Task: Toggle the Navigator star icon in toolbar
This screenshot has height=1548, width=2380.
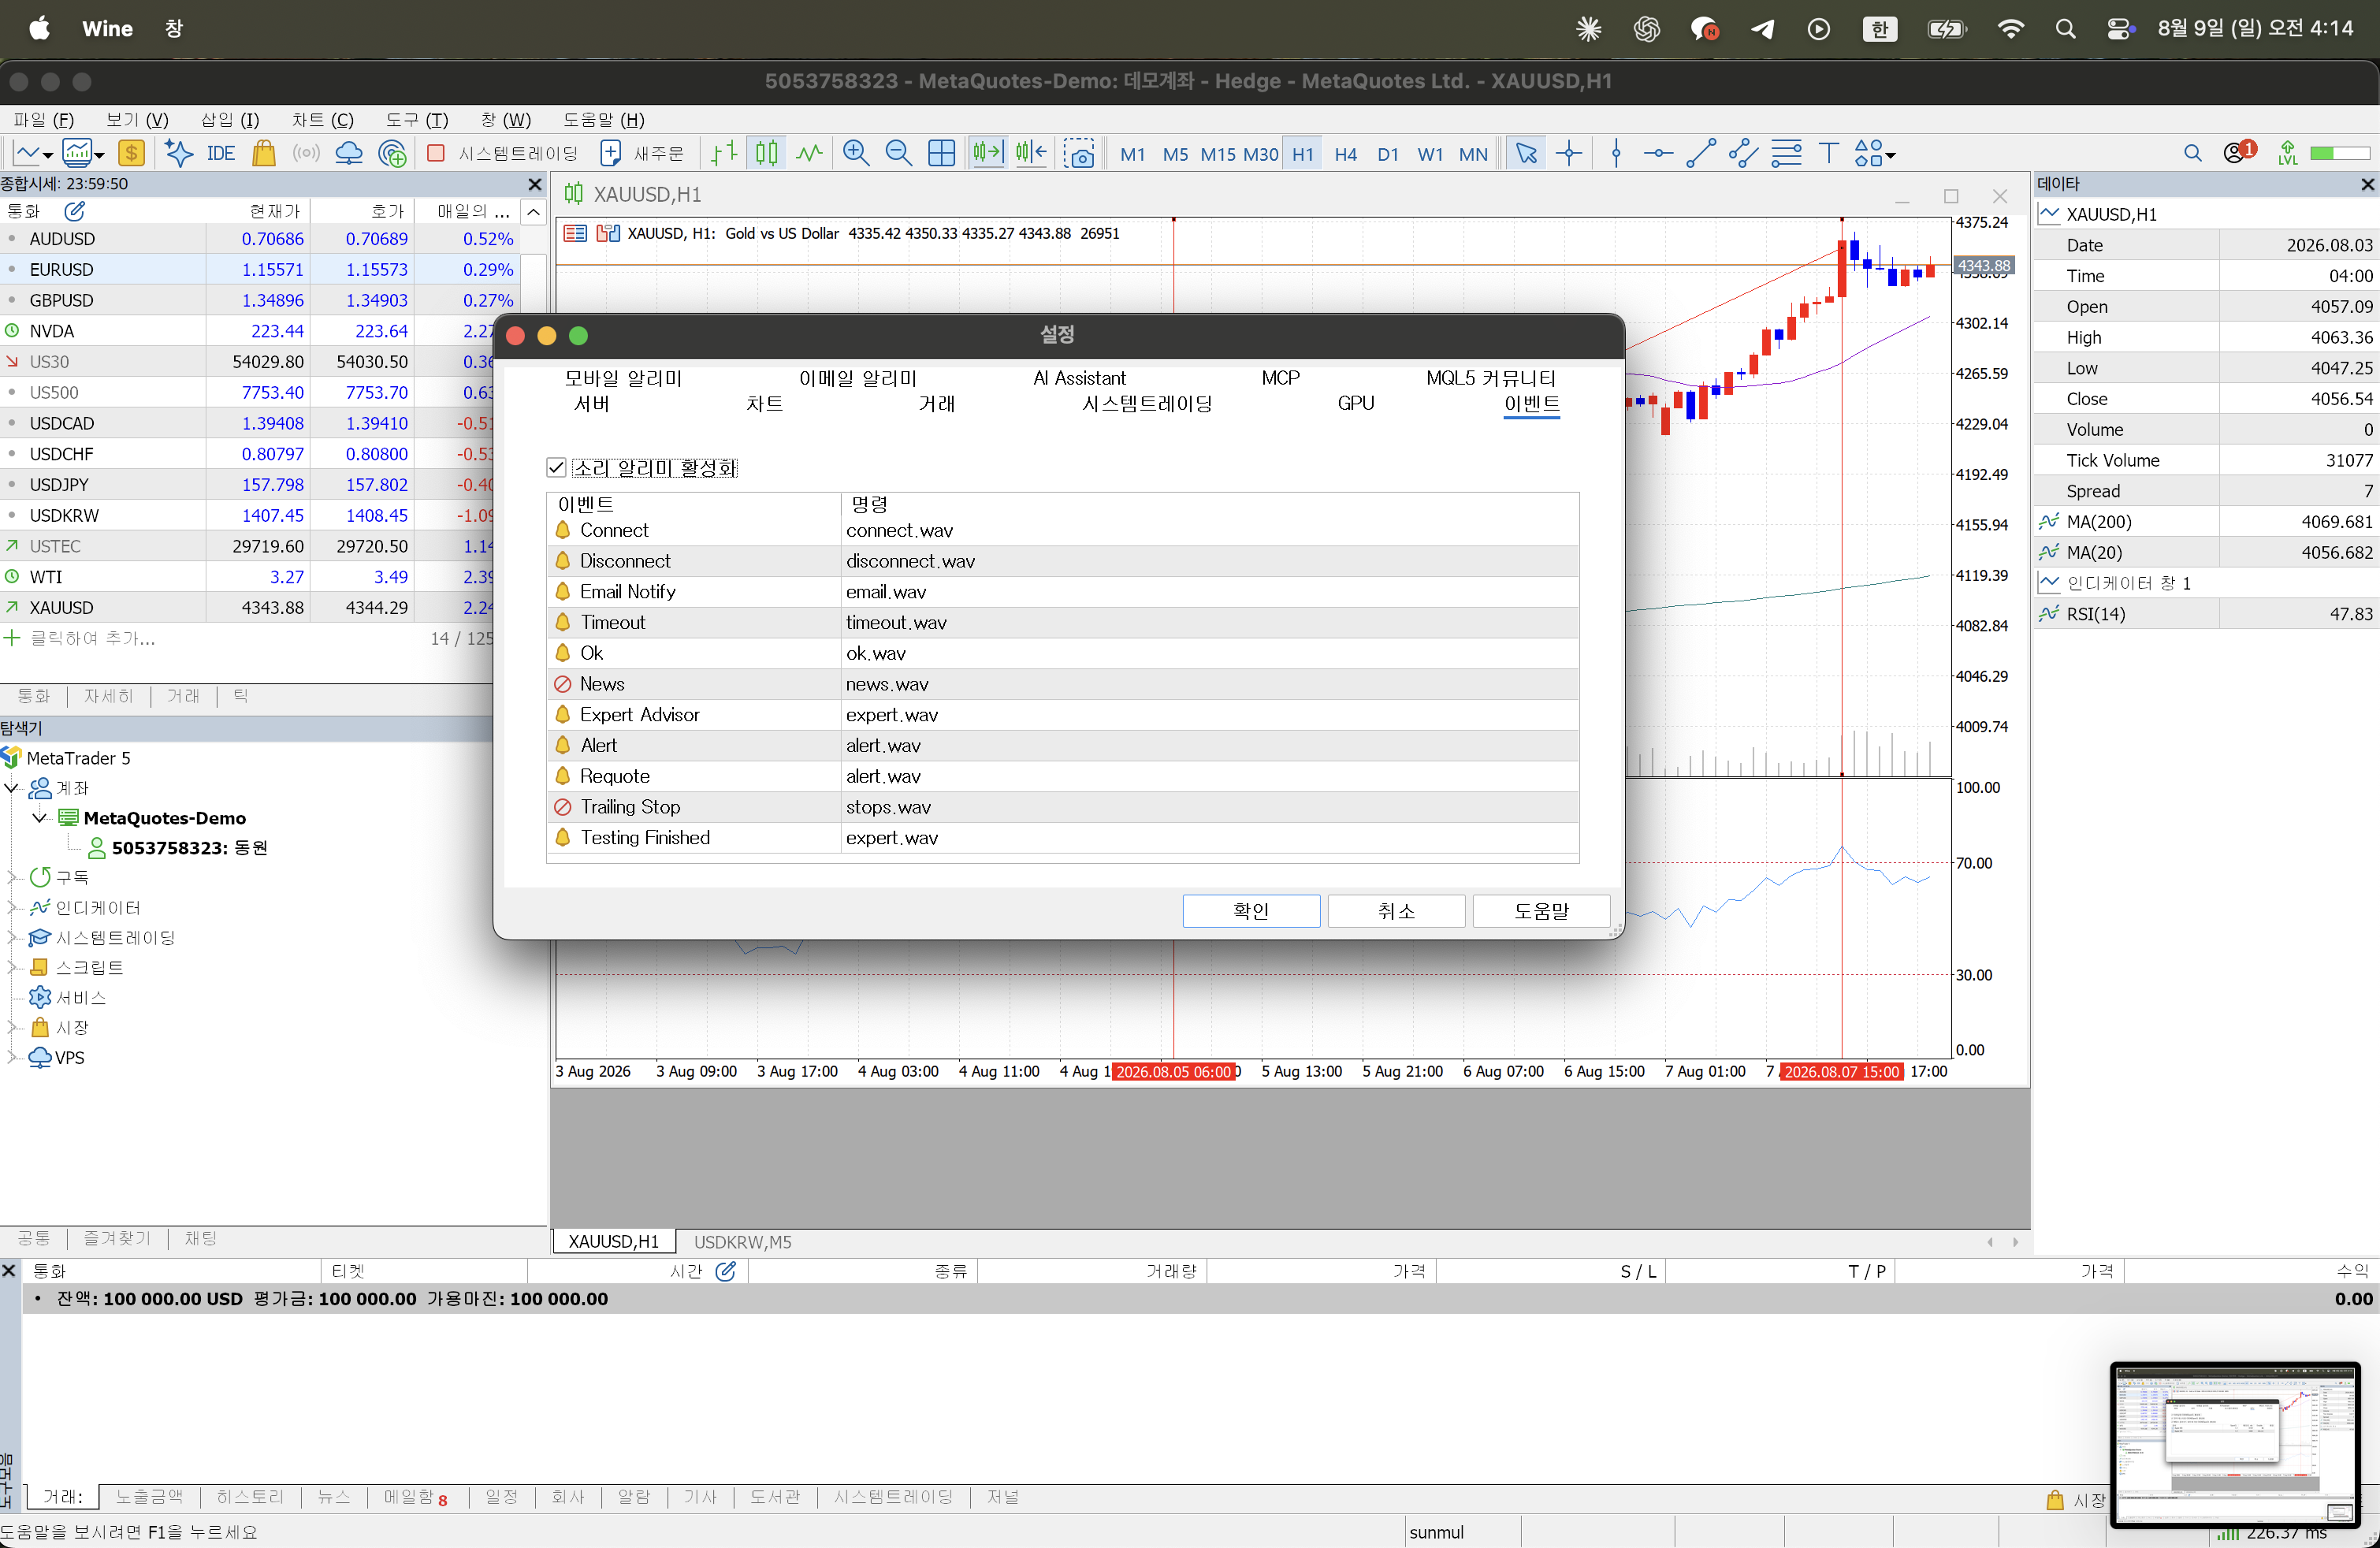Action: tap(178, 153)
